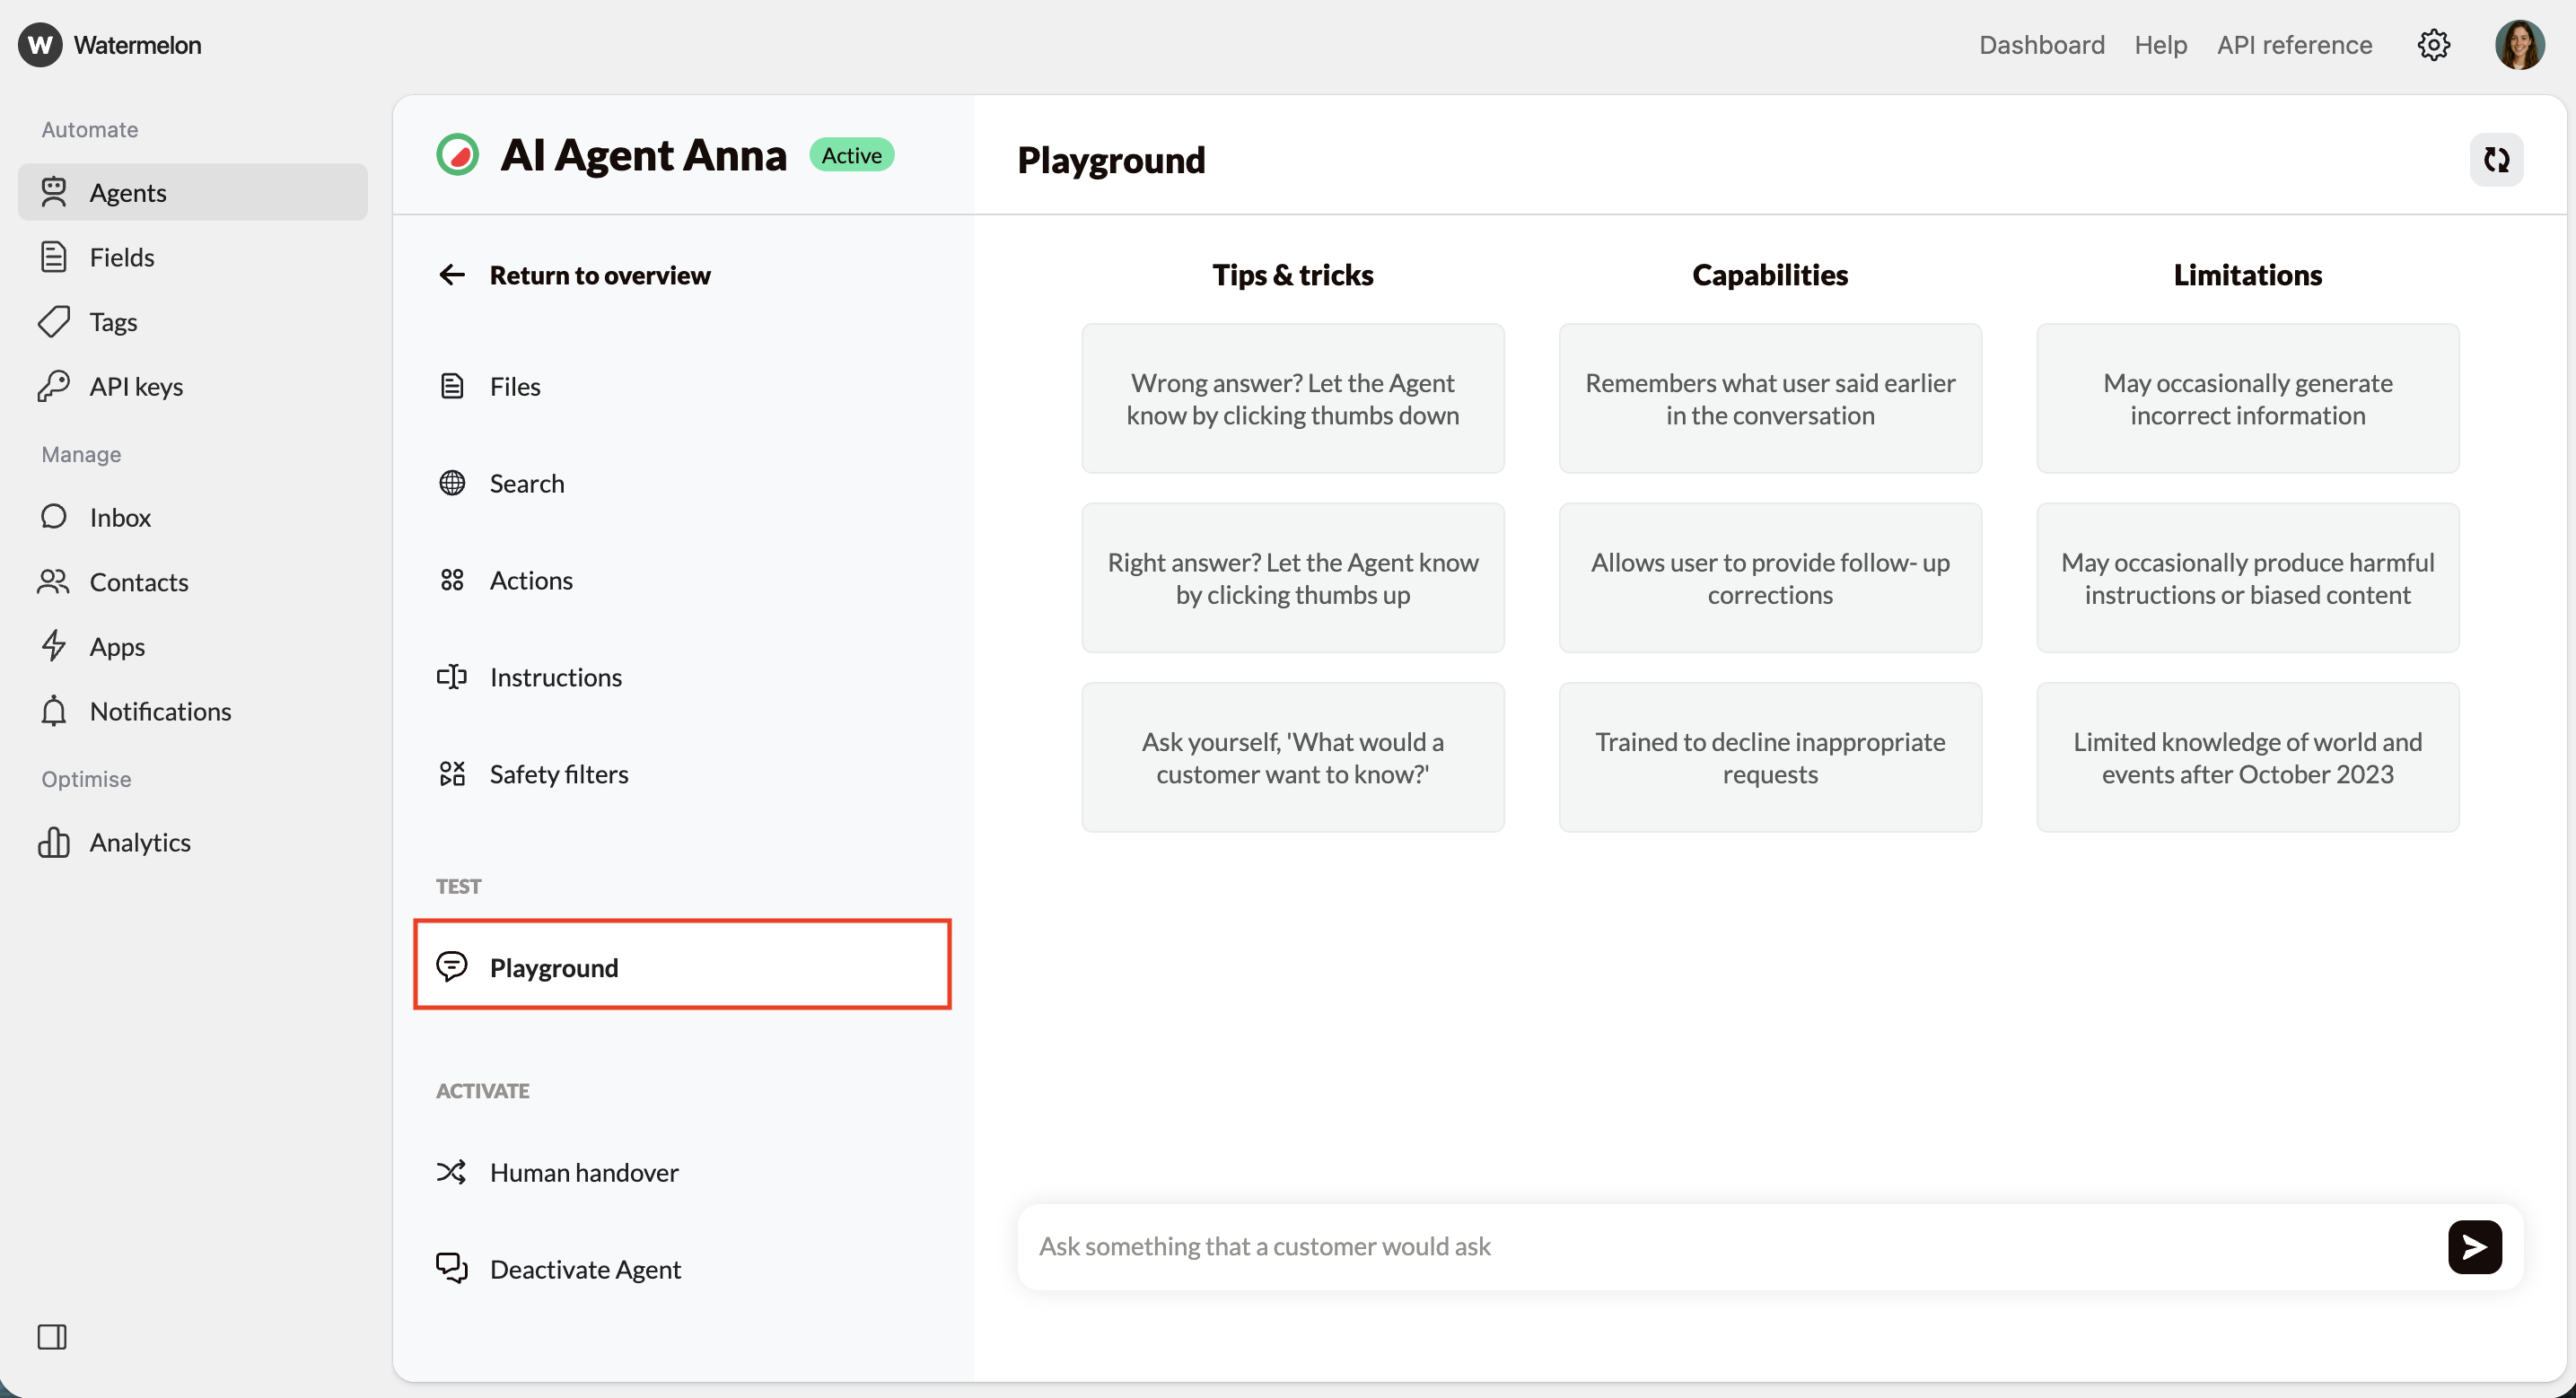Go to Dashboard in the top navigation

[x=2042, y=44]
